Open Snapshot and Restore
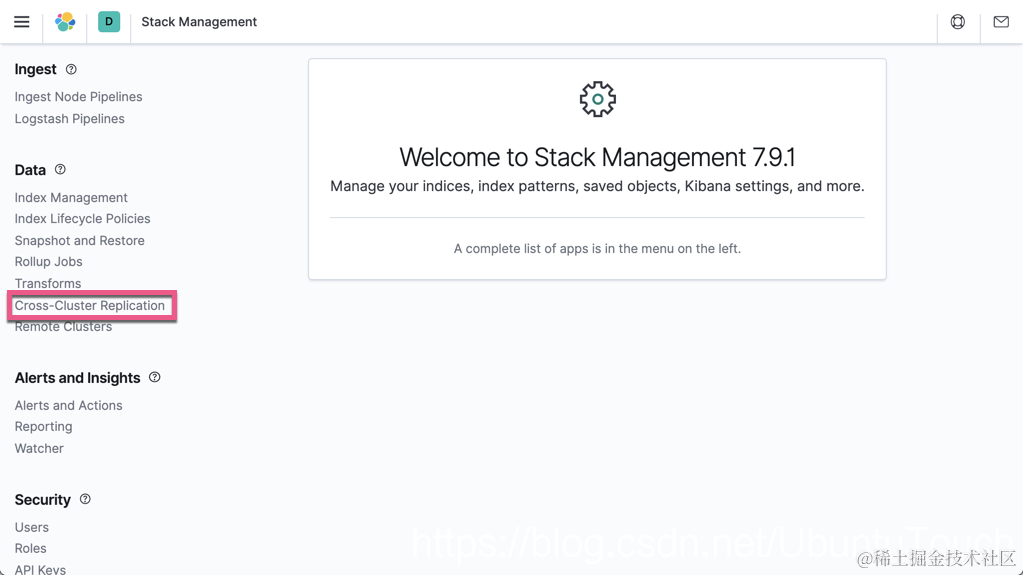Image resolution: width=1023 pixels, height=575 pixels. tap(80, 240)
